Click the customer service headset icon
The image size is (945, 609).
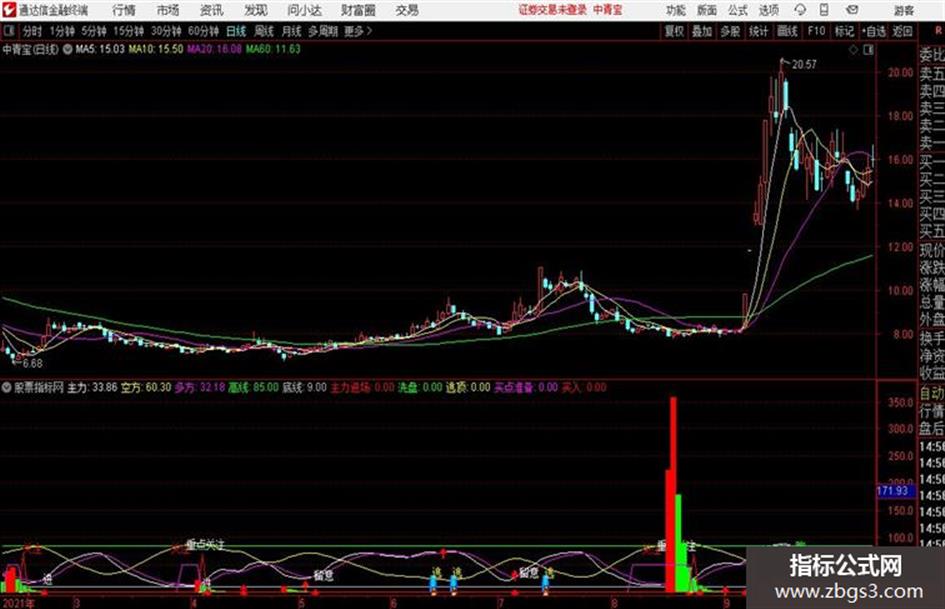(800, 10)
